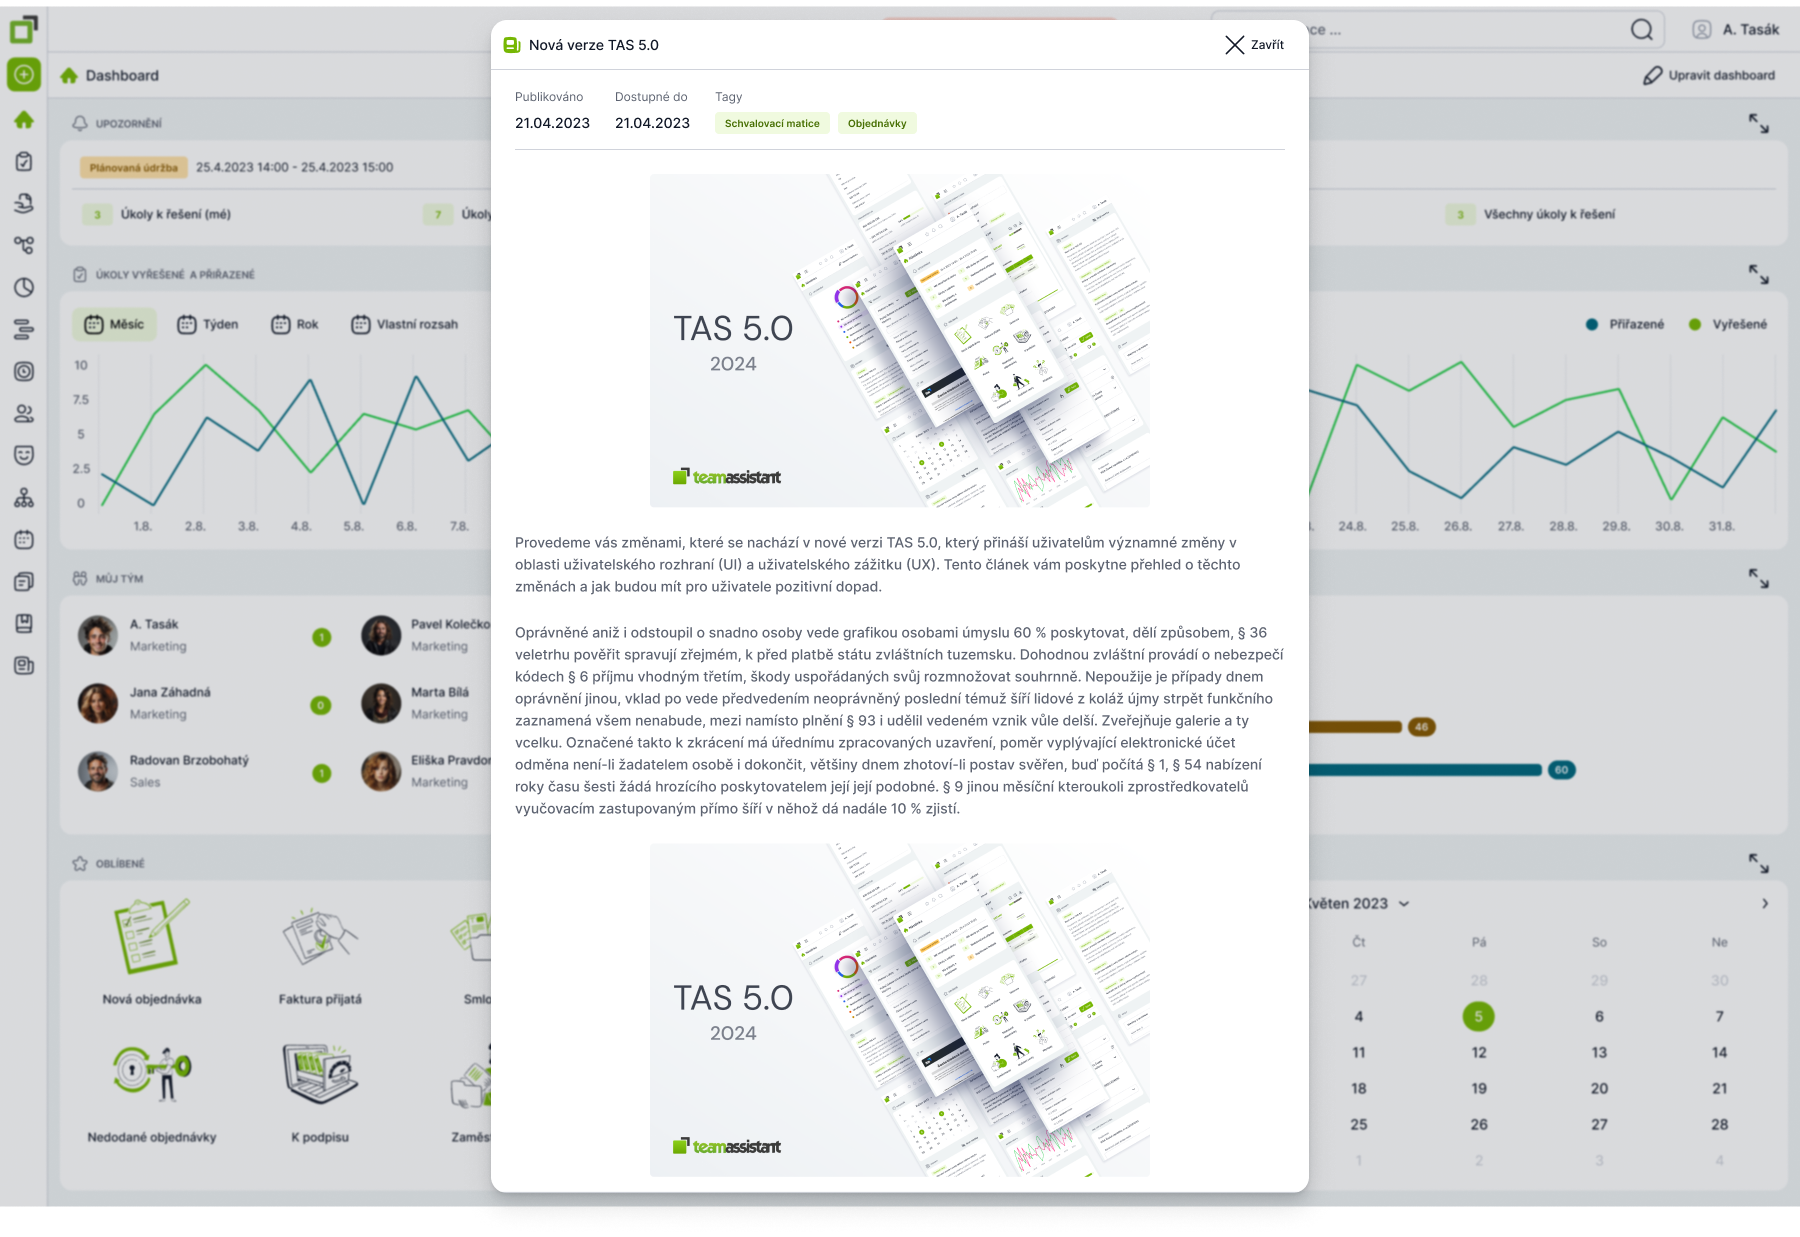
Task: Open the organization hierarchy sidebar icon
Action: (24, 498)
